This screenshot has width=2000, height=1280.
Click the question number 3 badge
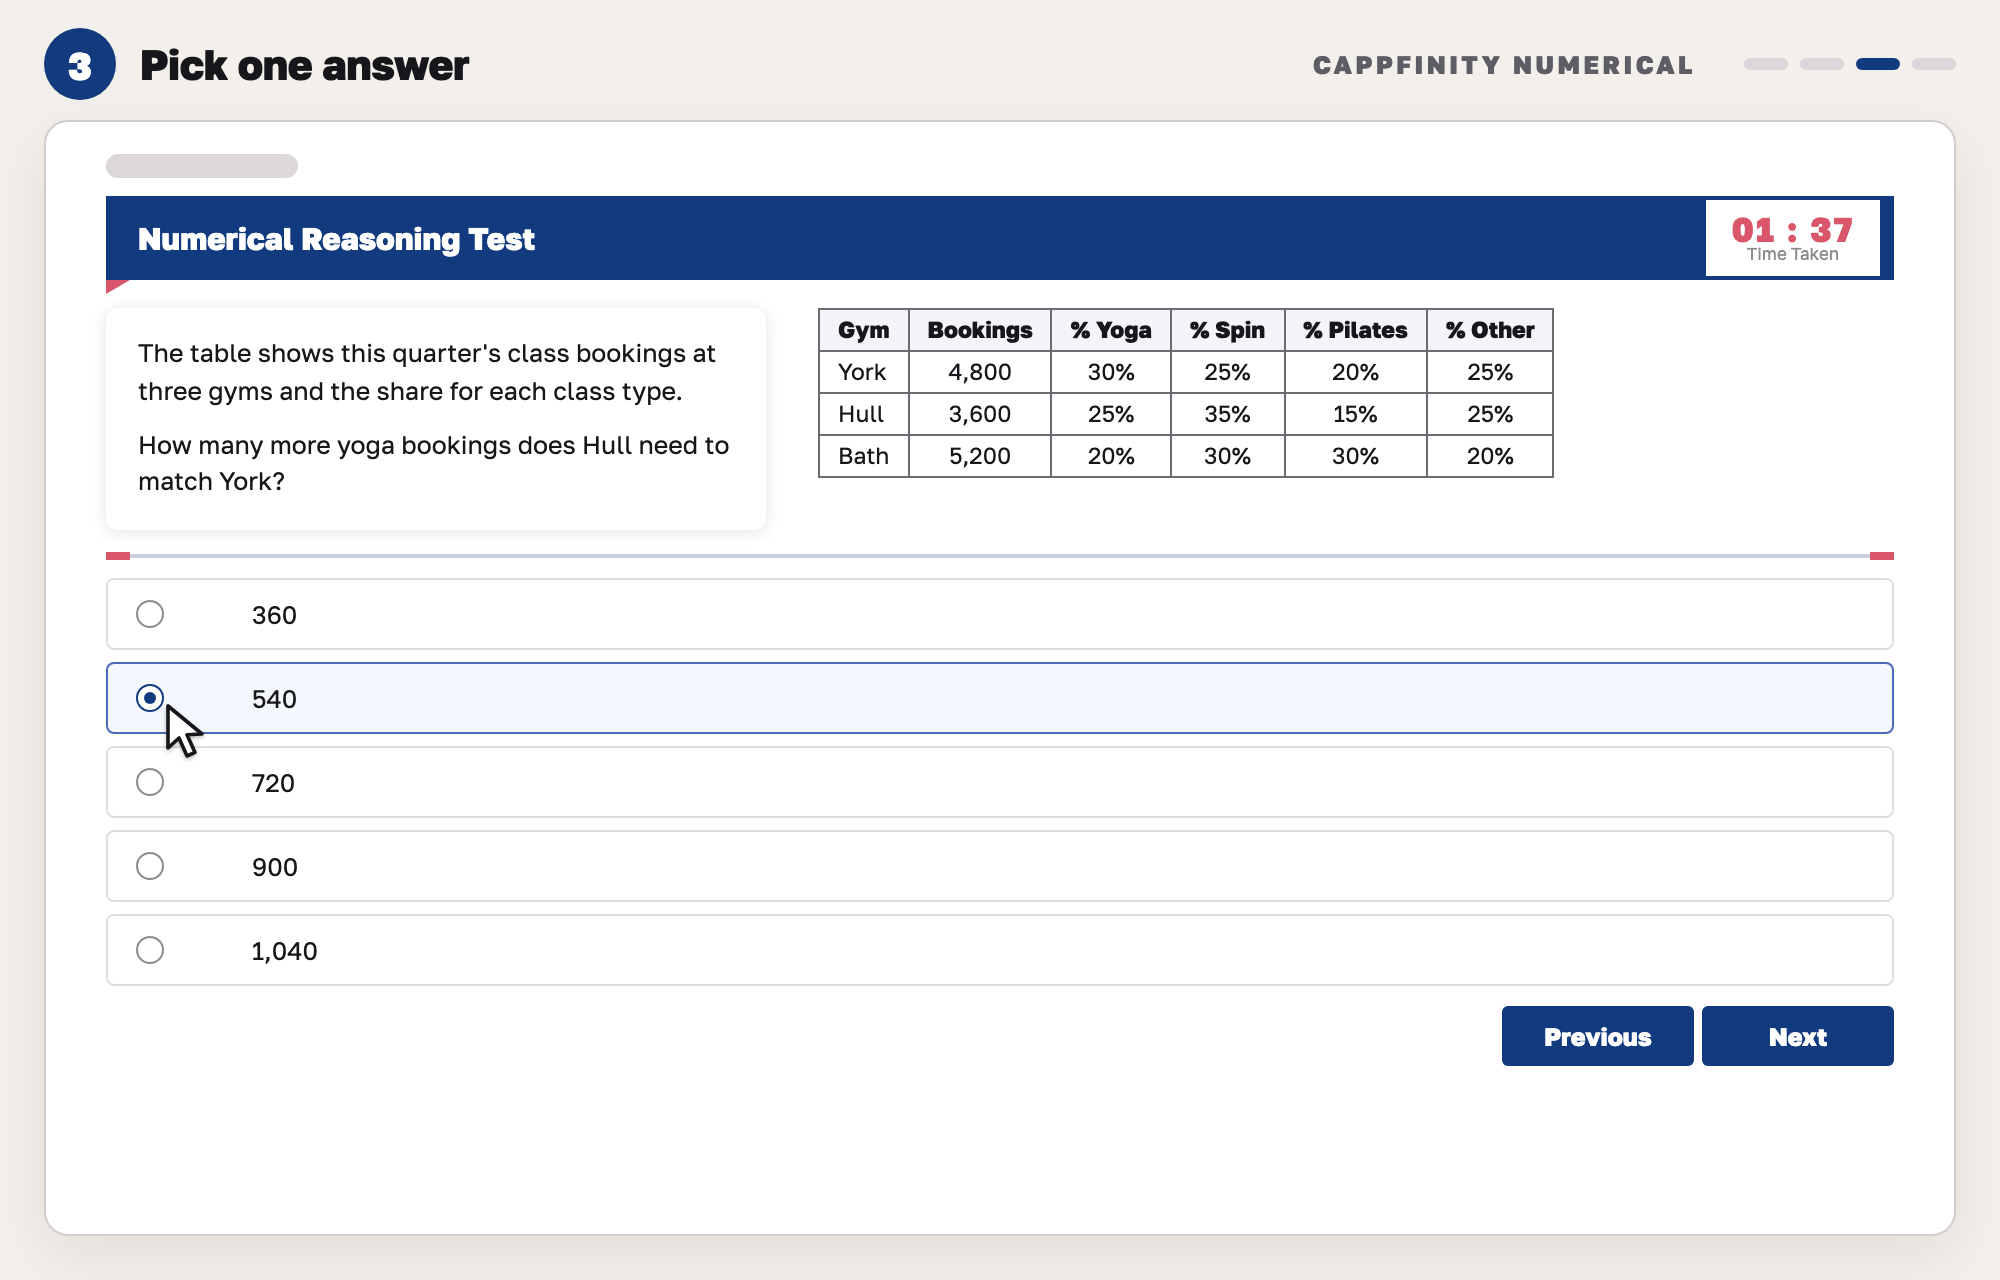[80, 64]
